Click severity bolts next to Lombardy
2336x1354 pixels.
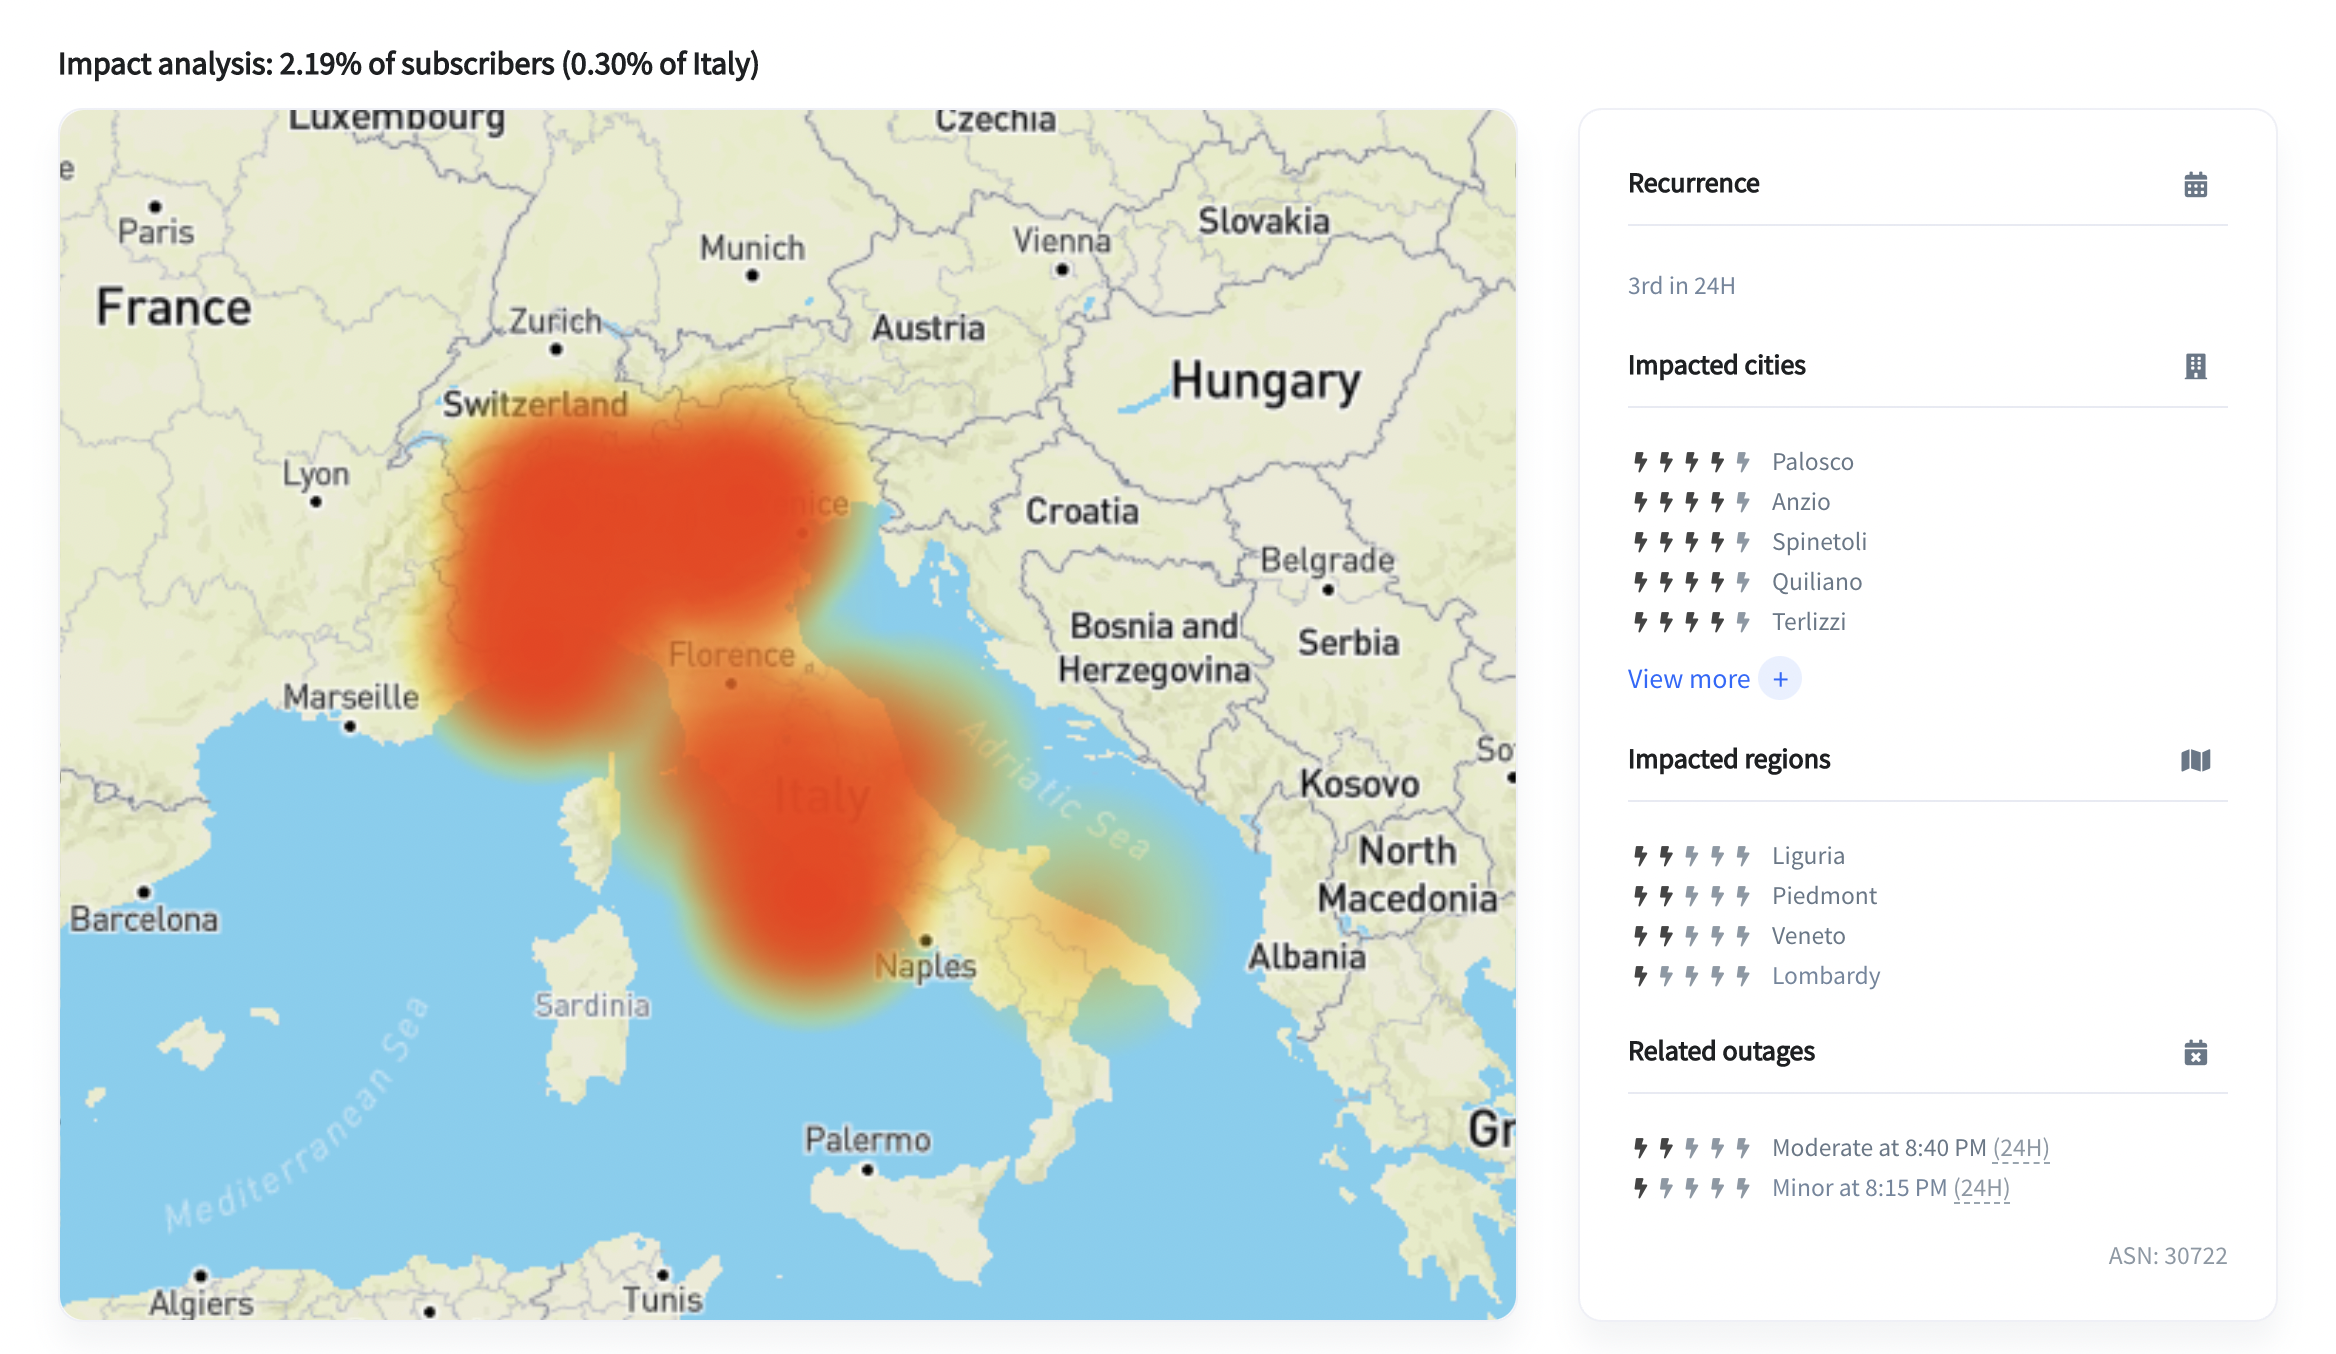pos(1691,976)
